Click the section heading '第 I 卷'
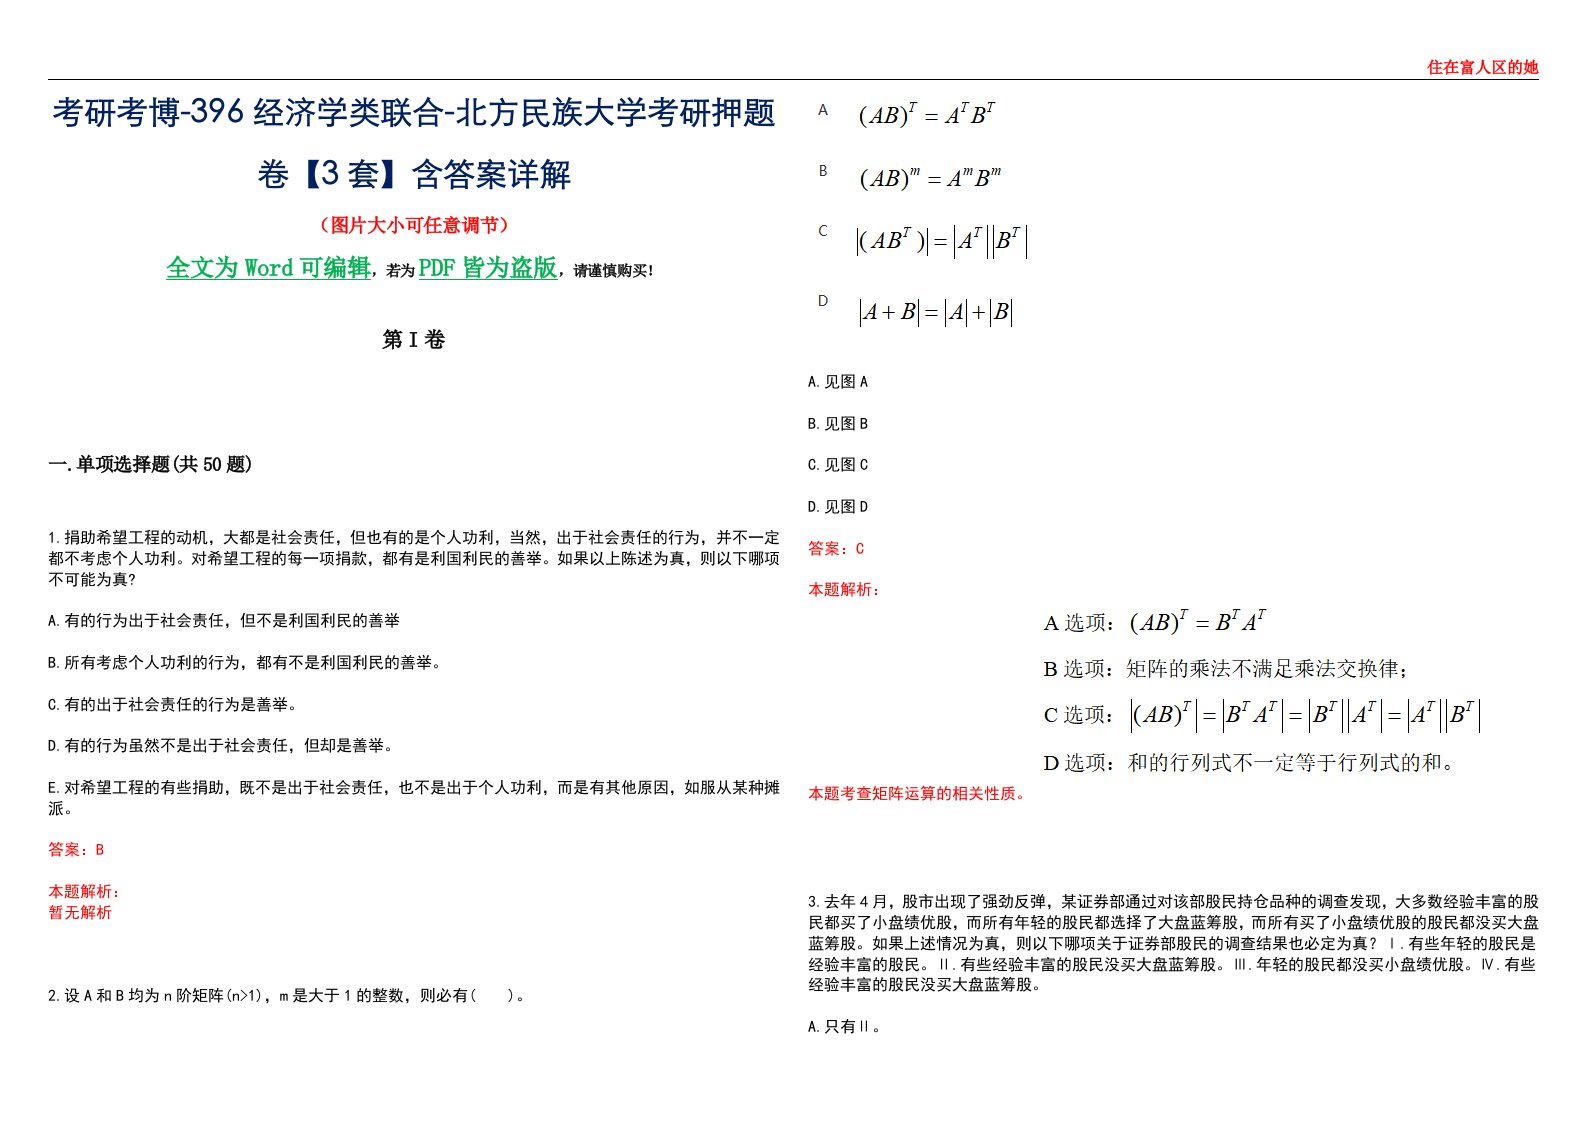1587x1122 pixels. 414,340
